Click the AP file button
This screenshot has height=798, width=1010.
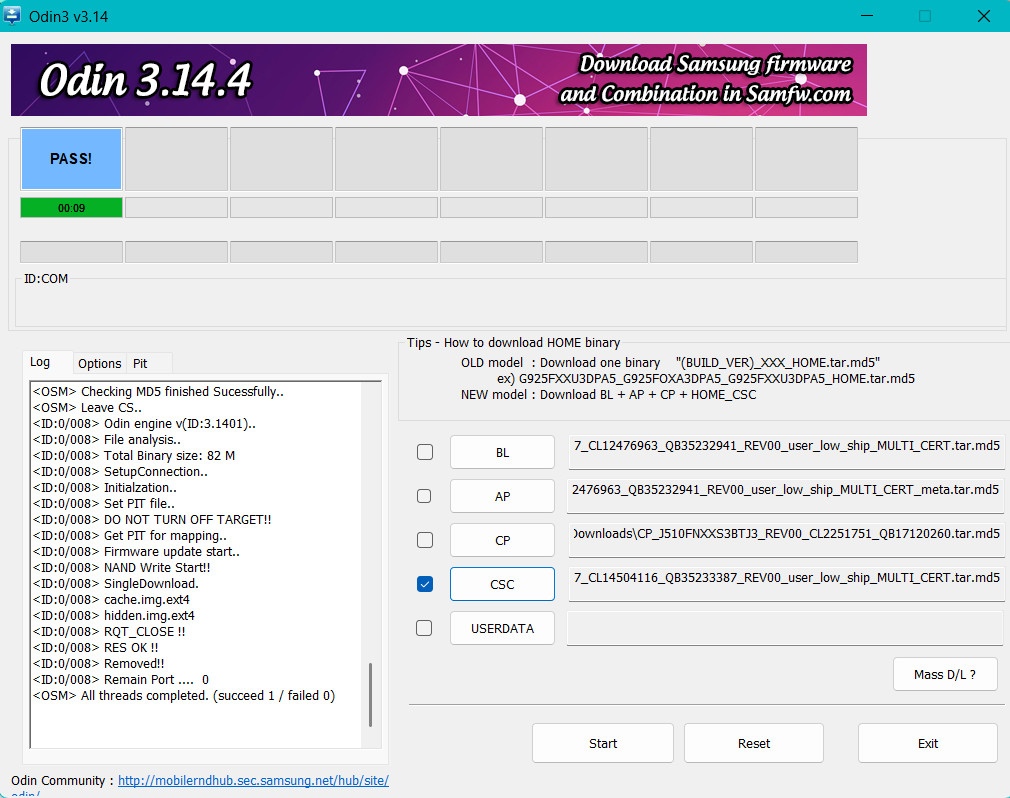(x=502, y=496)
